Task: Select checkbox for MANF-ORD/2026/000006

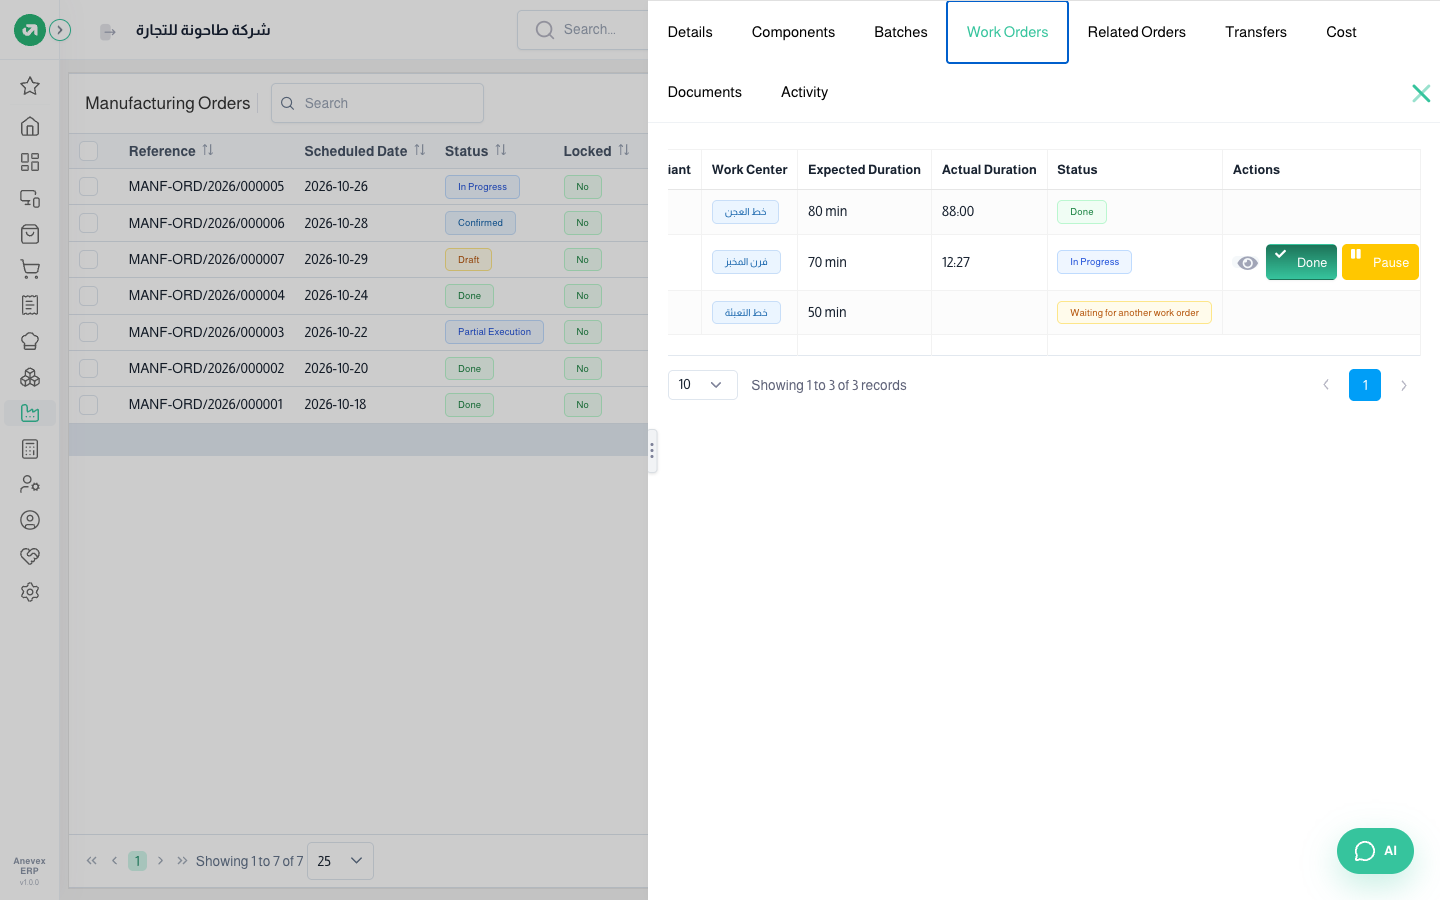Action: click(89, 223)
